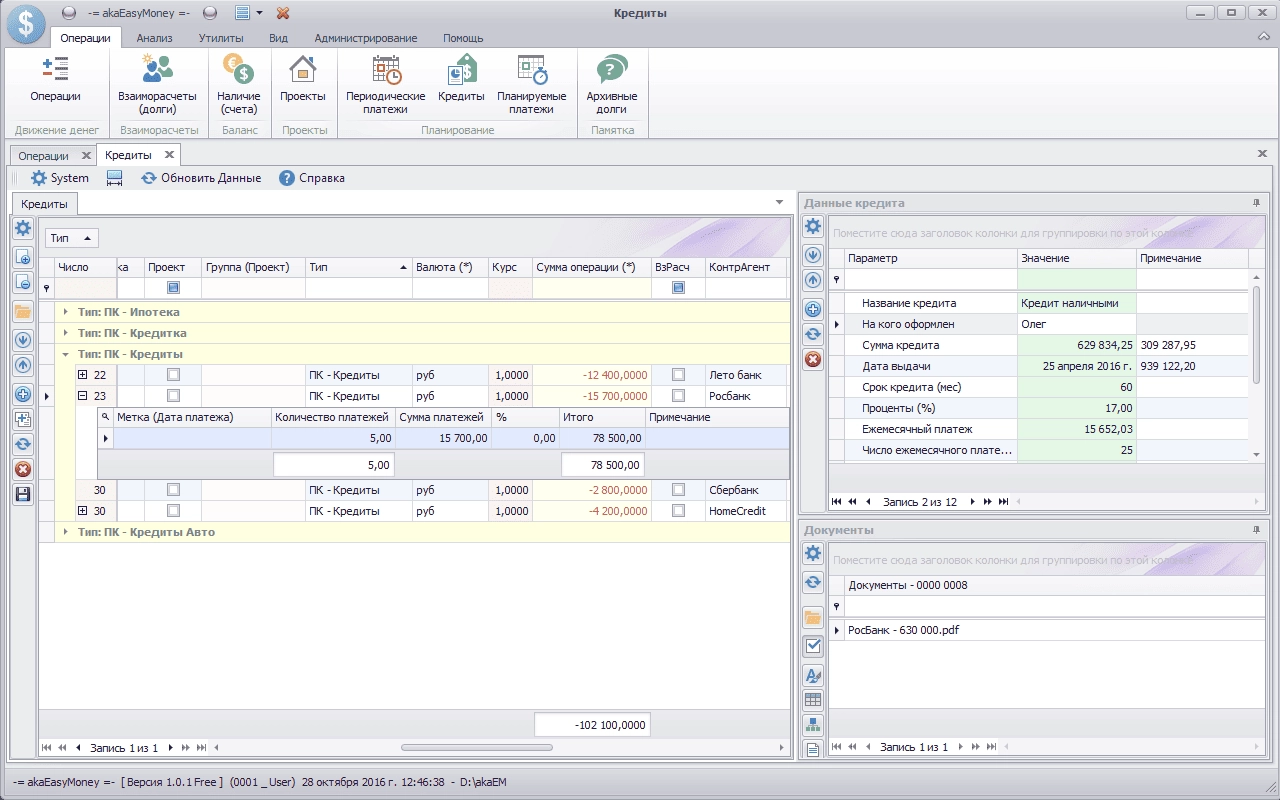Click folder icon in credits sidebar
The height and width of the screenshot is (800, 1280).
tap(23, 312)
